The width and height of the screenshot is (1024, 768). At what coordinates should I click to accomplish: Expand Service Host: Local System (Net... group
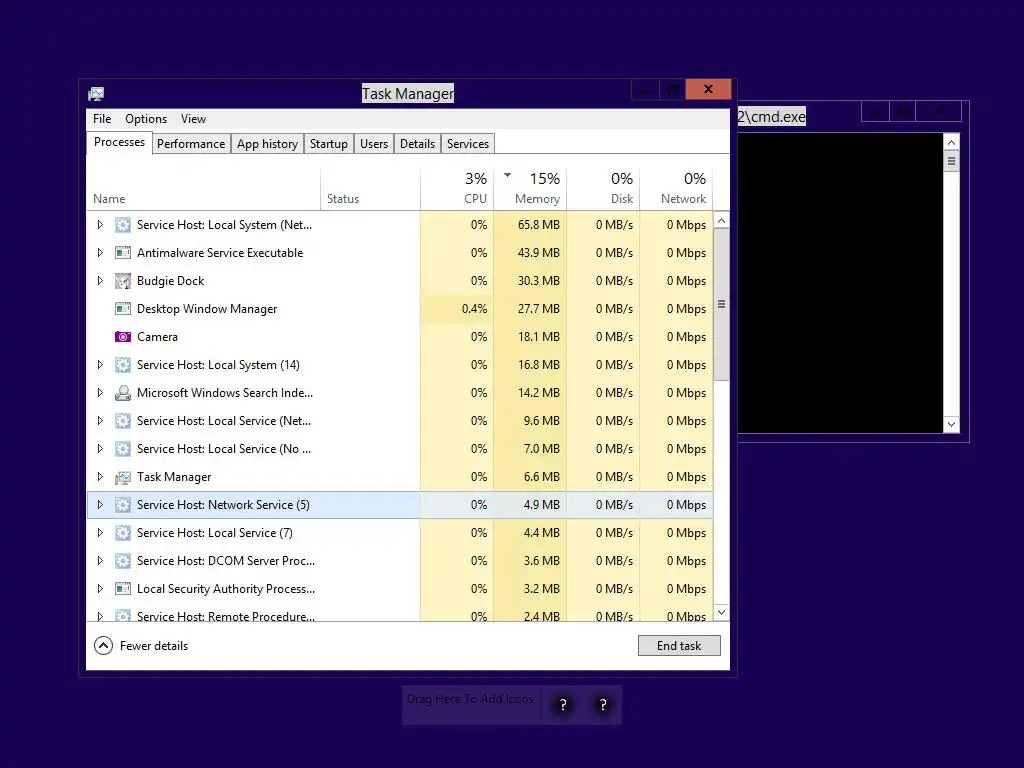coord(100,225)
